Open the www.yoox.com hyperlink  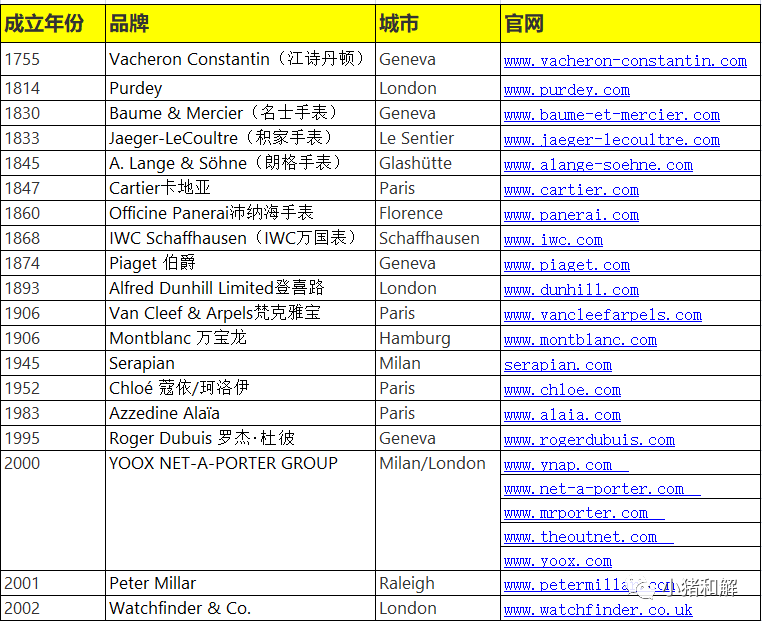[557, 561]
